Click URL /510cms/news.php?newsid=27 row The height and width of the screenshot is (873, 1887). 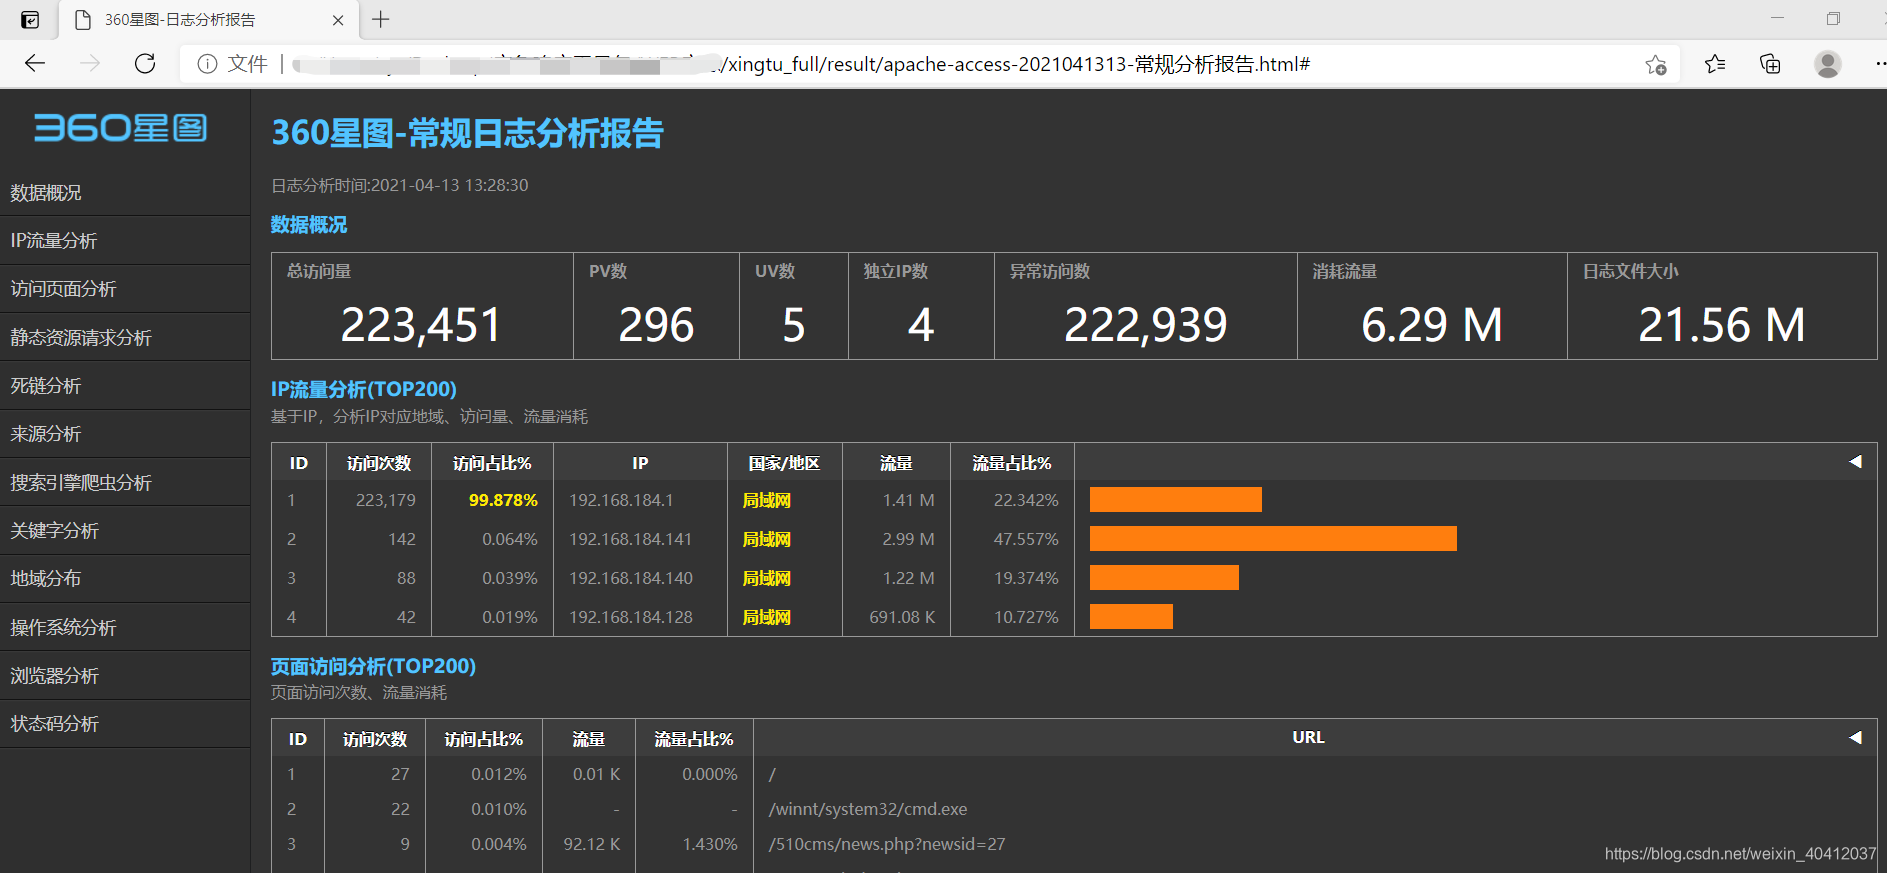tap(887, 844)
